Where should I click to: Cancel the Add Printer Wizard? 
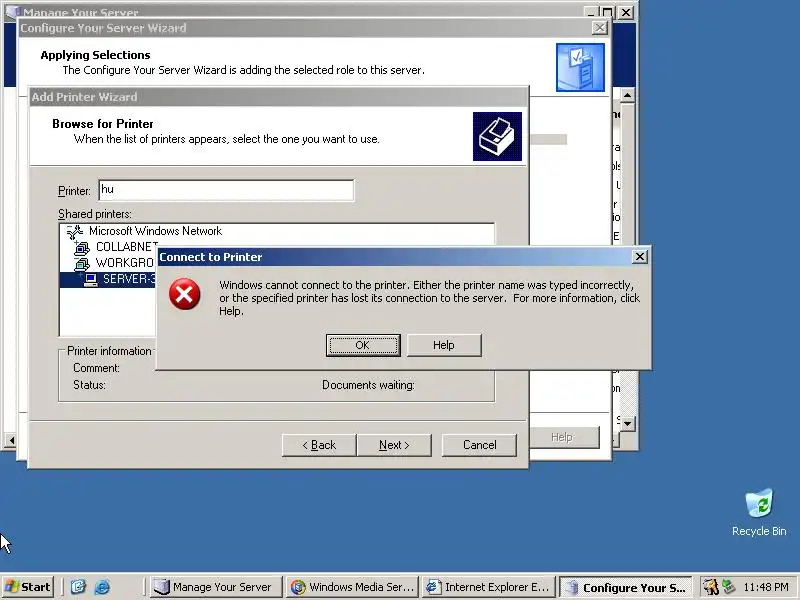click(479, 445)
